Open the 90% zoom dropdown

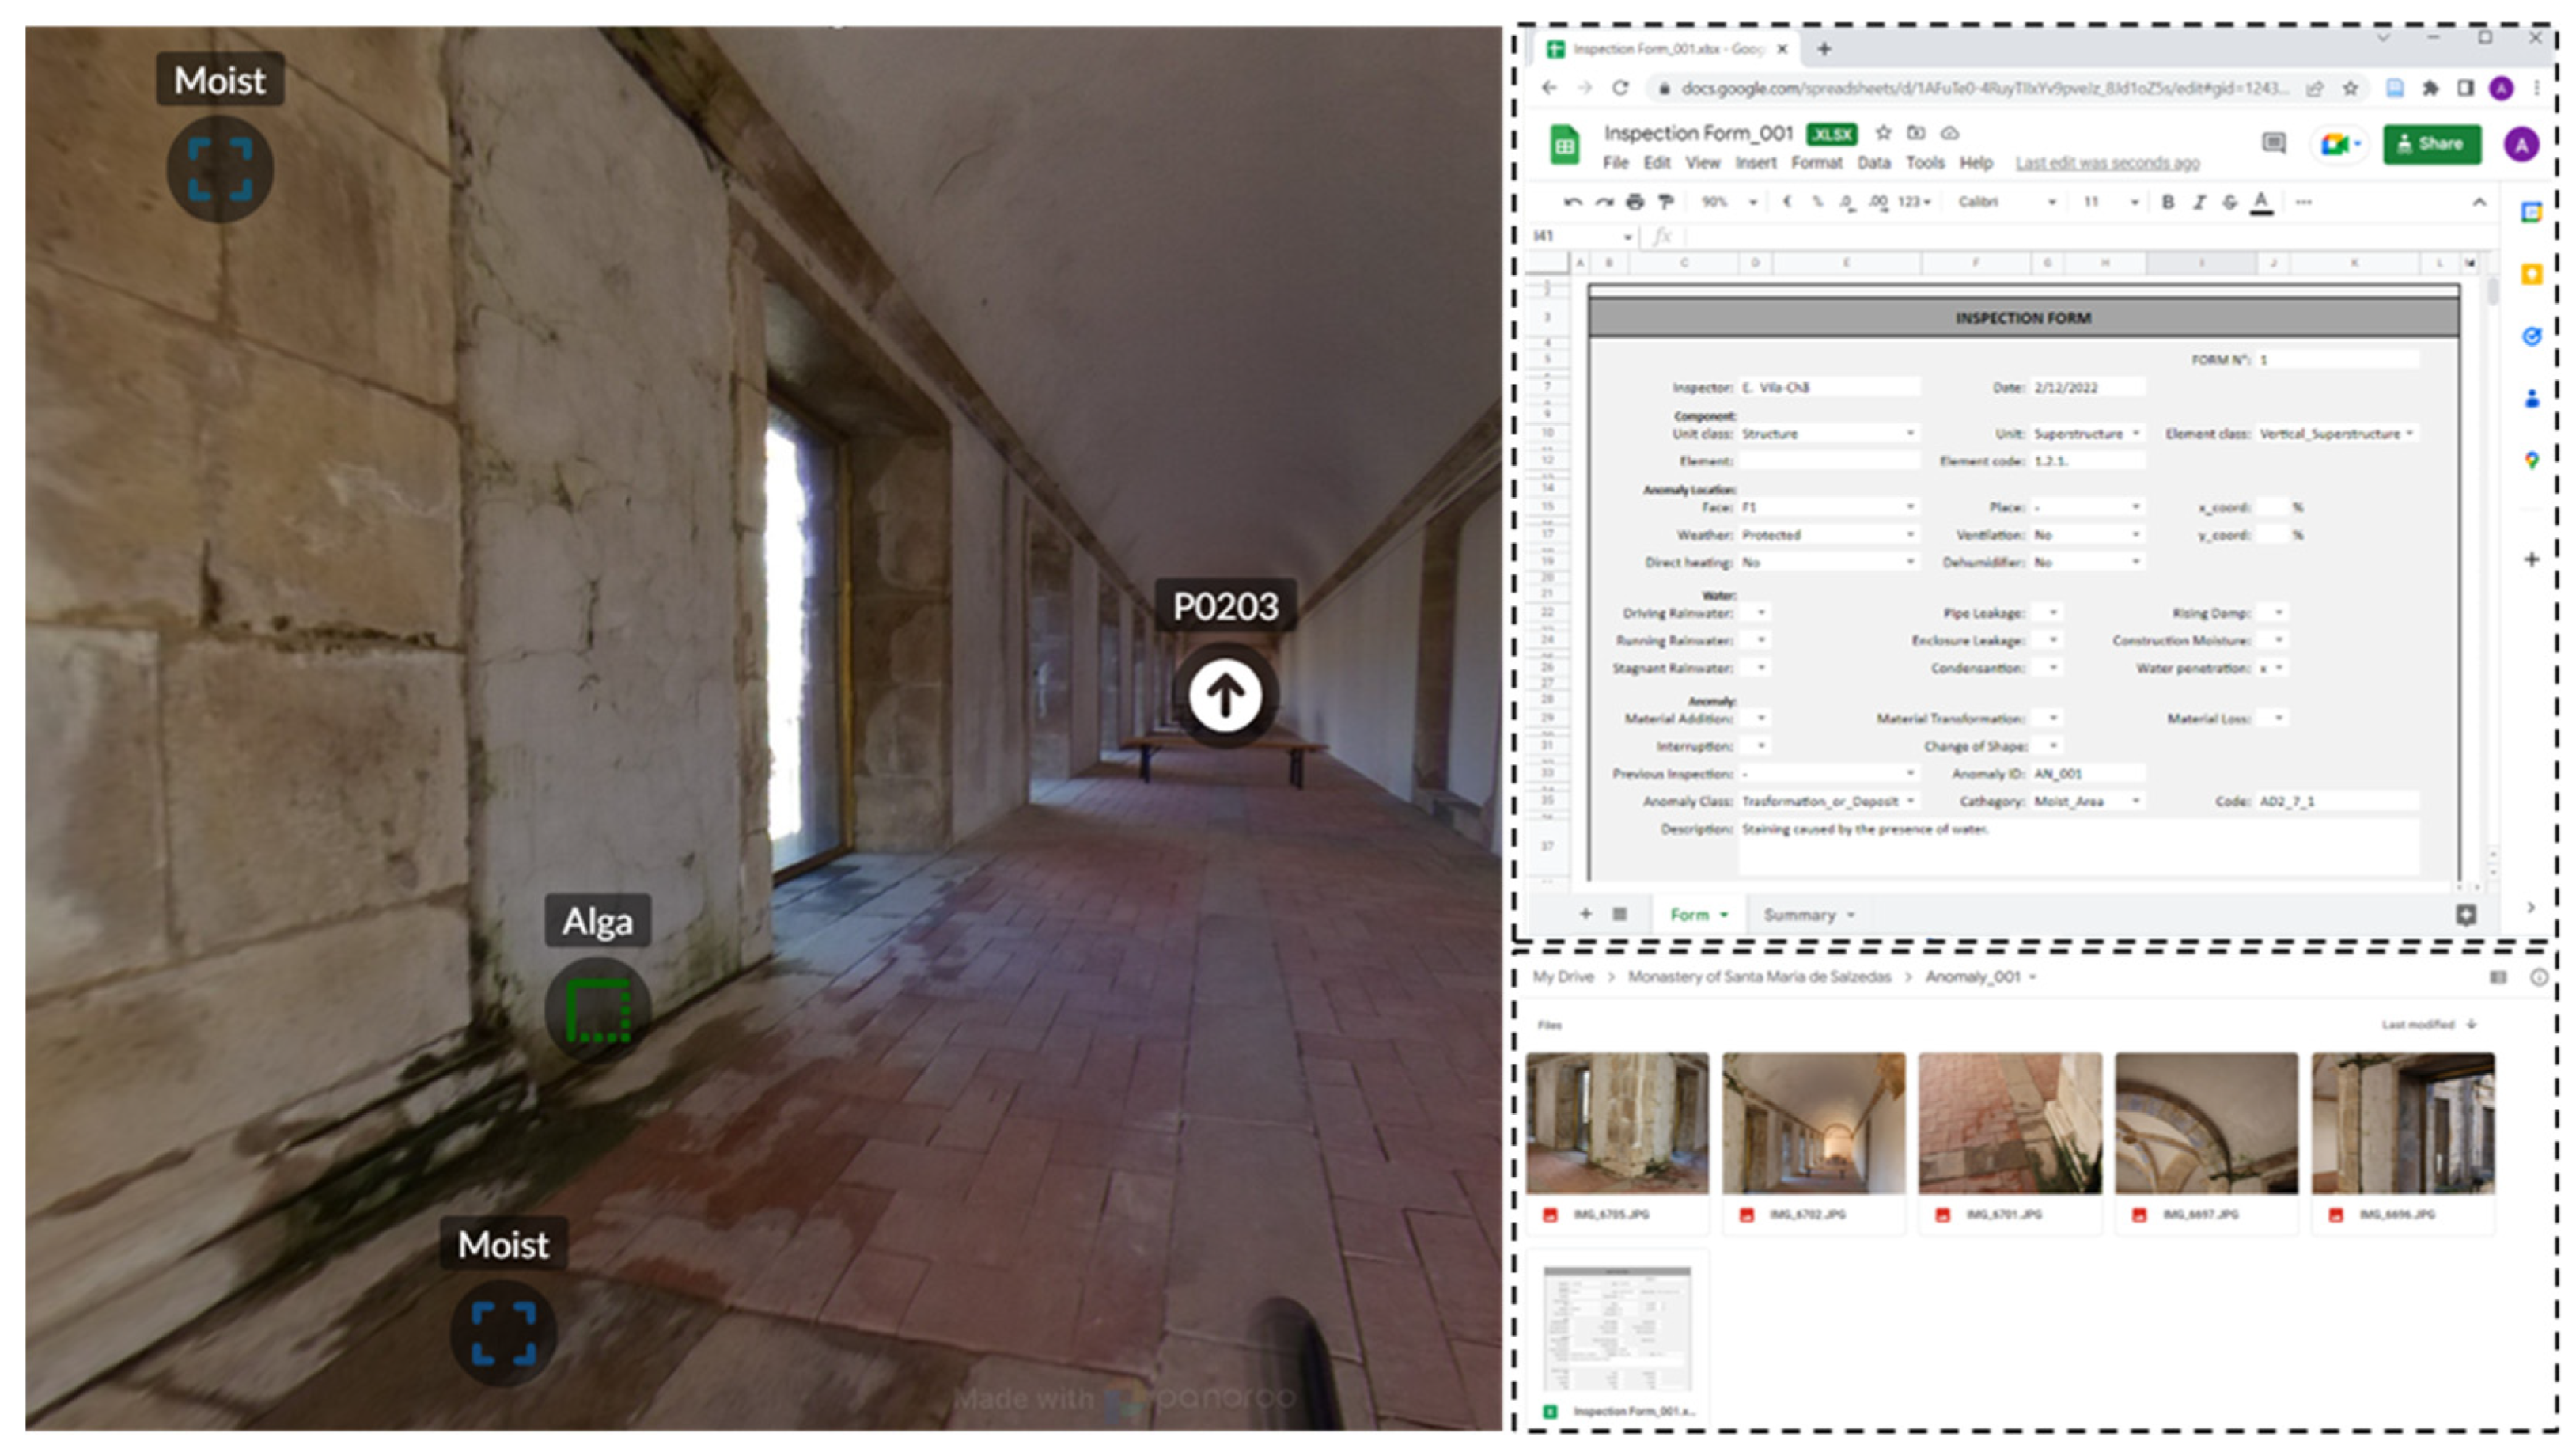(1729, 202)
